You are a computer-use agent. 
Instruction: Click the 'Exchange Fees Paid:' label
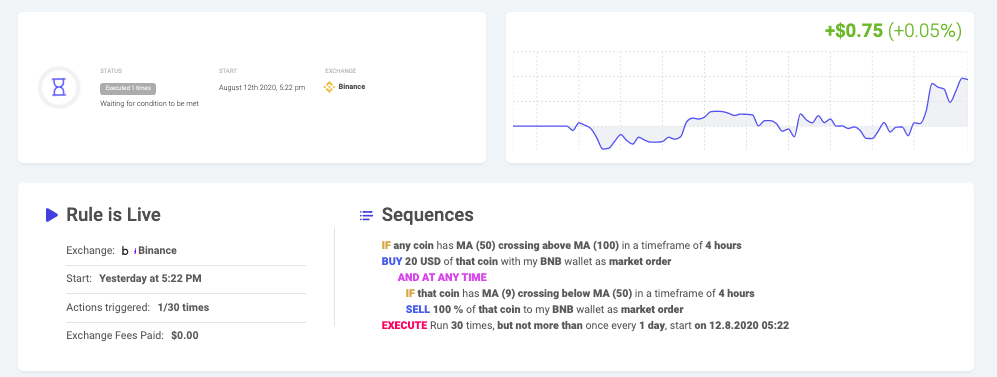click(x=115, y=335)
